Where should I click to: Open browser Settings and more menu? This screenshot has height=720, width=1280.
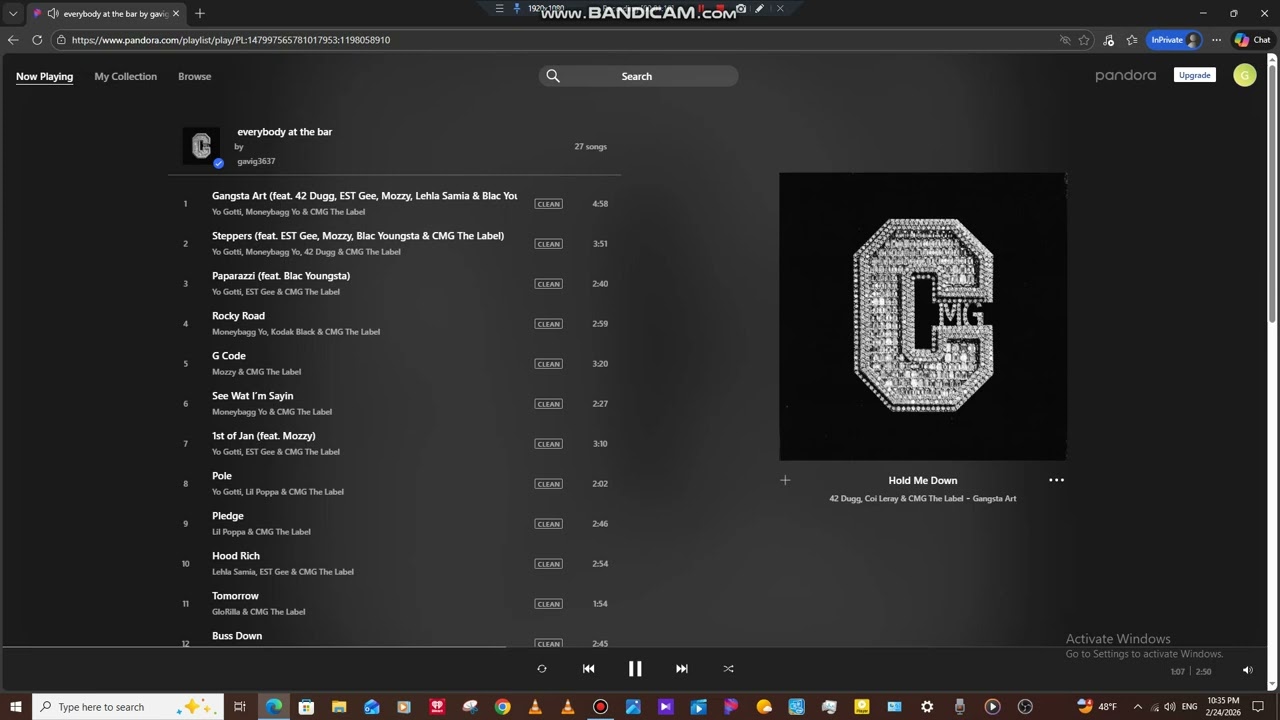coord(1216,40)
